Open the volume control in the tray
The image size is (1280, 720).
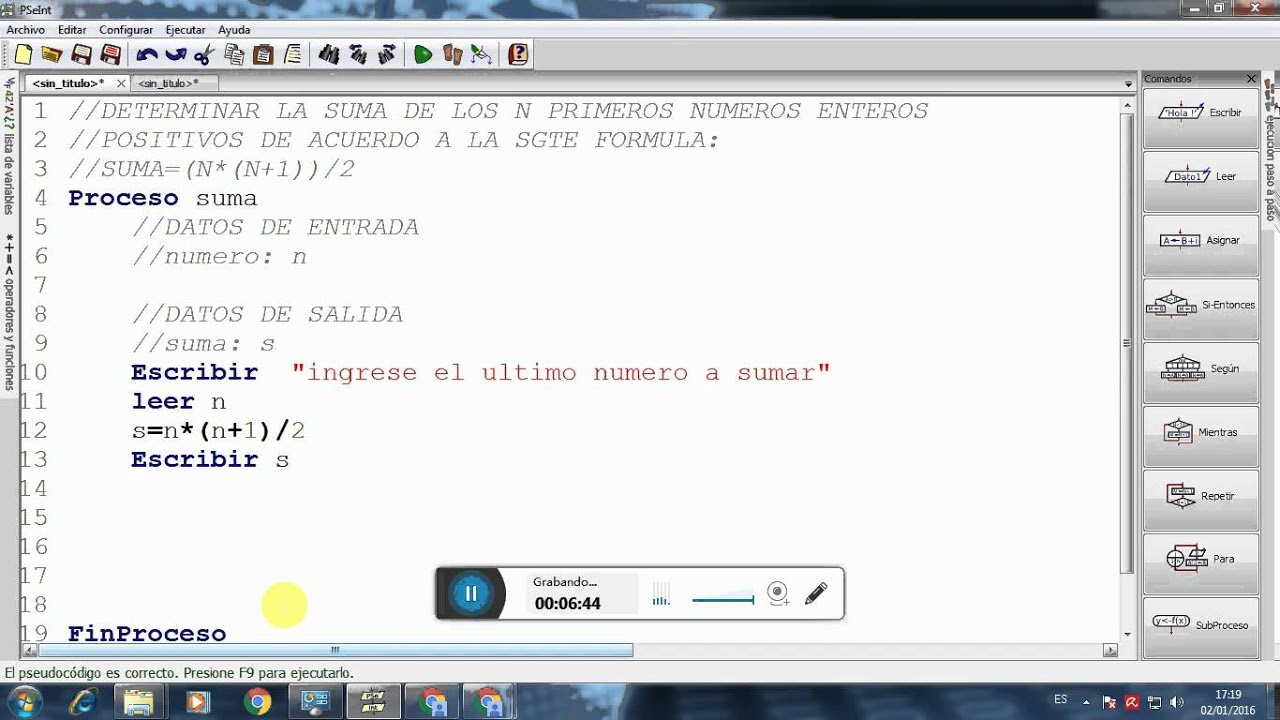[1178, 702]
